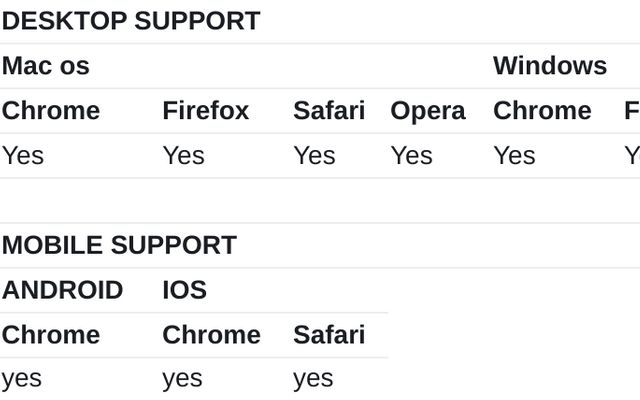Click the yes cell below ANDROID Chrome
Image resolution: width=640 pixels, height=400 pixels.
[x=22, y=380]
